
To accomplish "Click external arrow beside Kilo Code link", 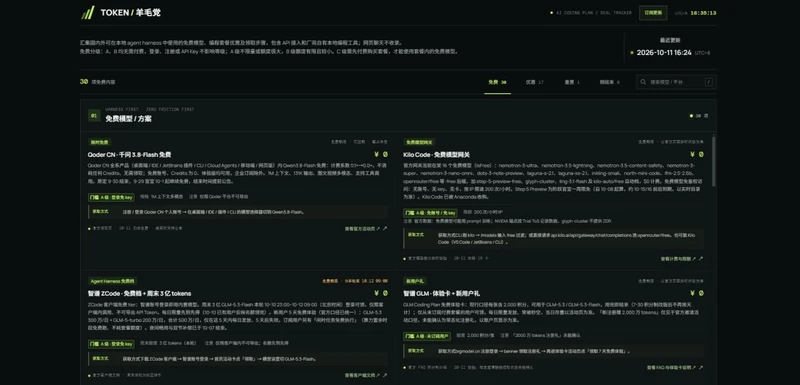I will (701, 259).
